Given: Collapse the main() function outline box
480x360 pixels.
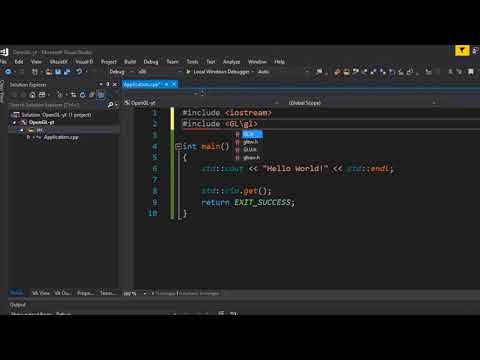Looking at the screenshot, I should coord(178,146).
